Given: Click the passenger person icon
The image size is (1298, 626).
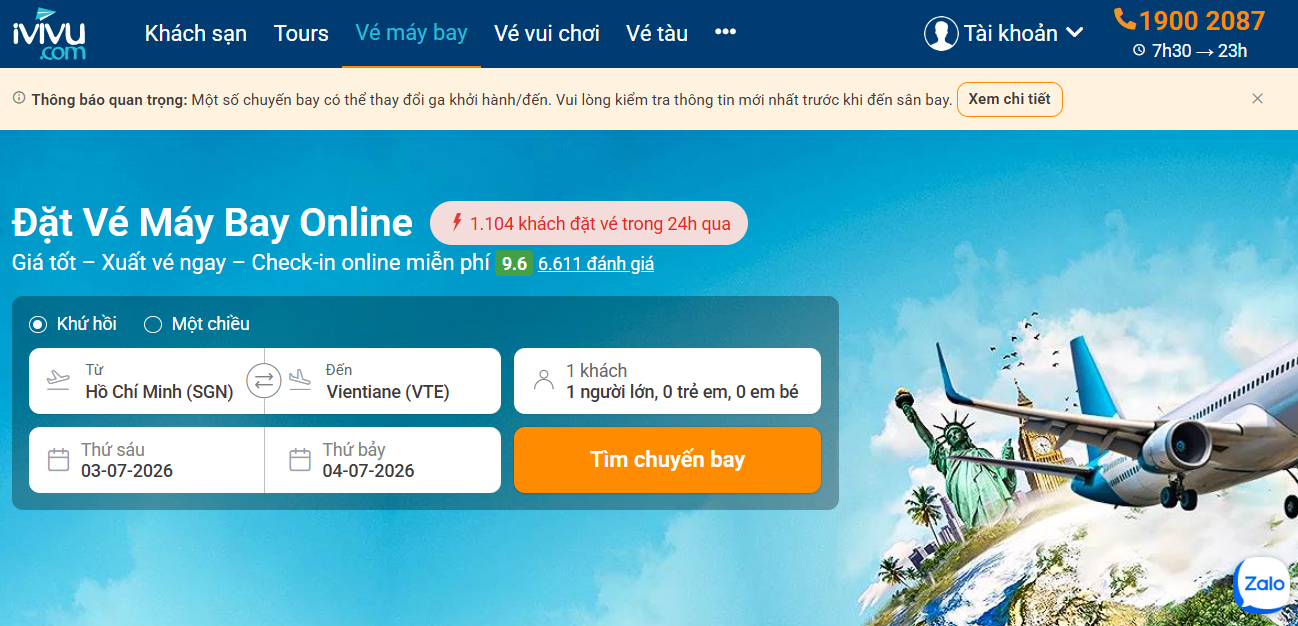Looking at the screenshot, I should coord(544,381).
